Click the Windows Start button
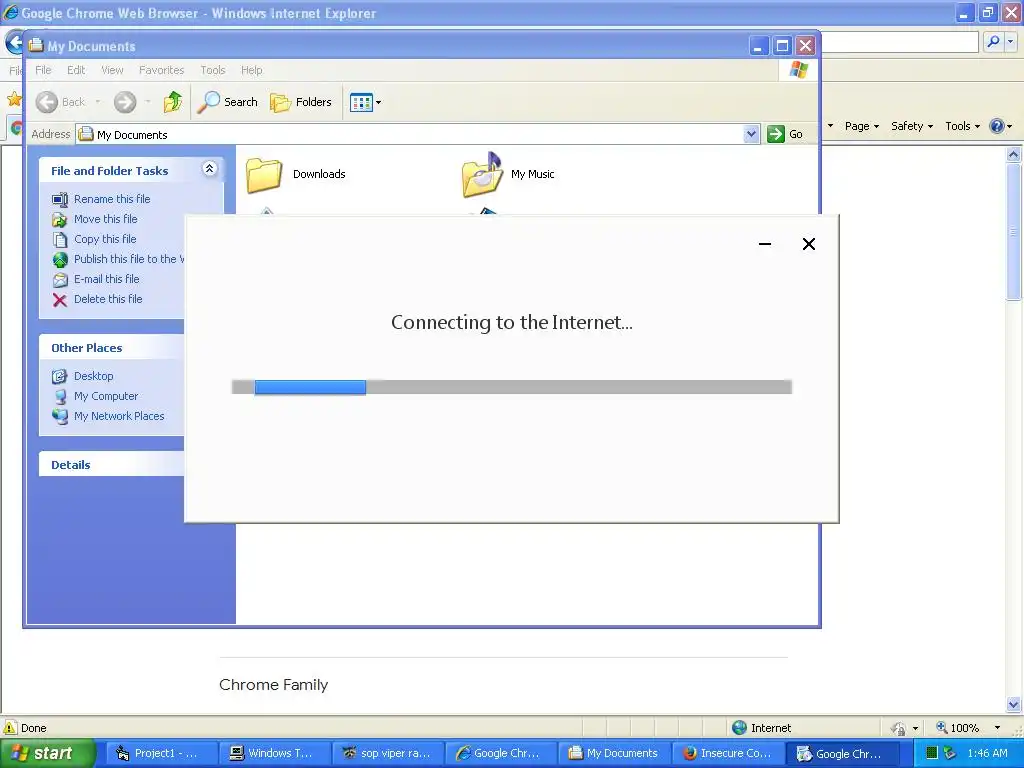 pos(47,754)
